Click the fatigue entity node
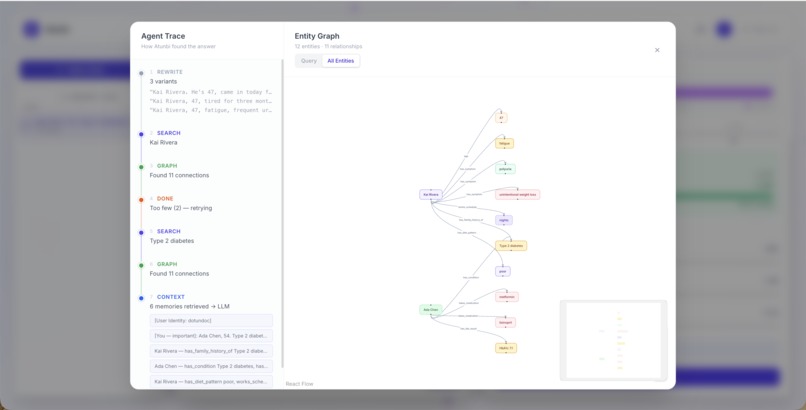The image size is (806, 410). [x=504, y=143]
